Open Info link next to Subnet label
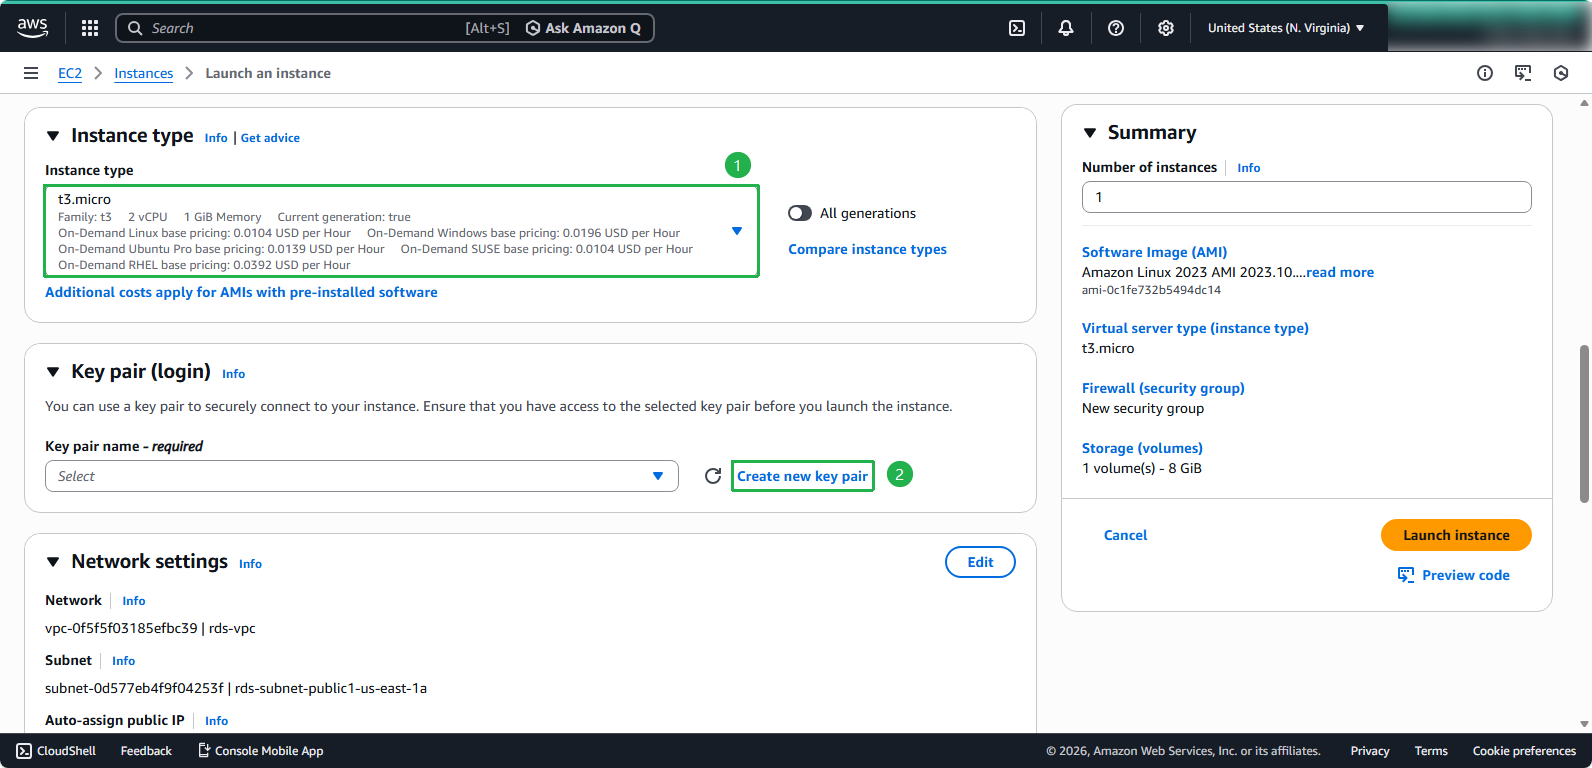Image resolution: width=1592 pixels, height=768 pixels. pyautogui.click(x=123, y=661)
